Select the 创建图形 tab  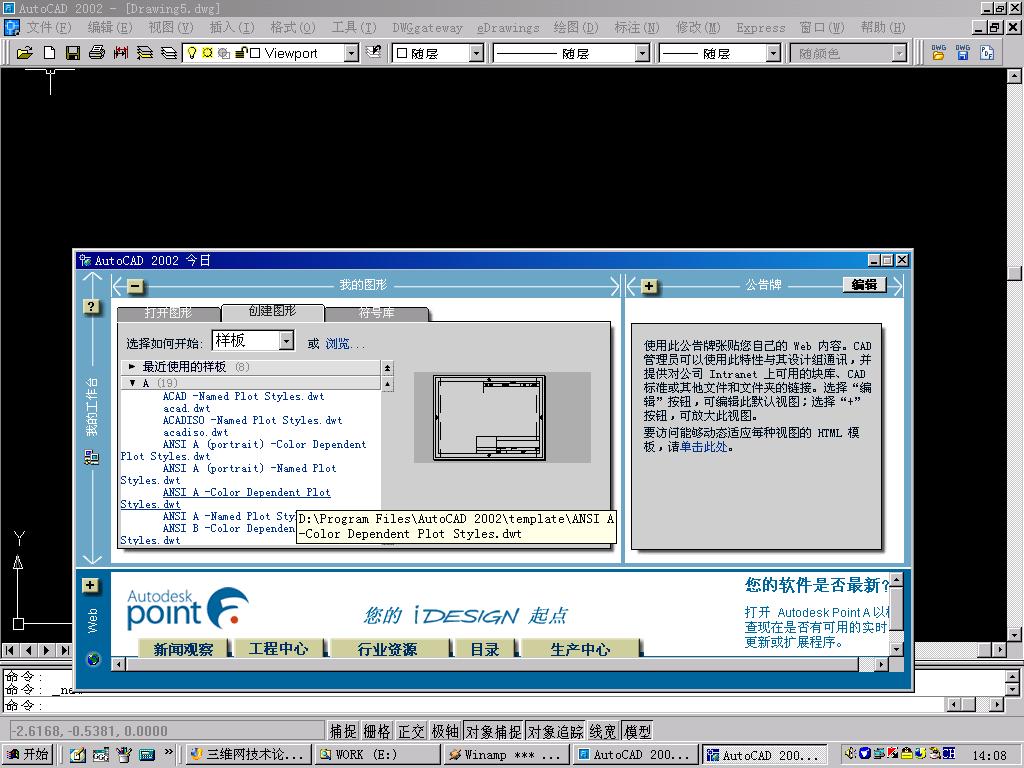tap(272, 311)
